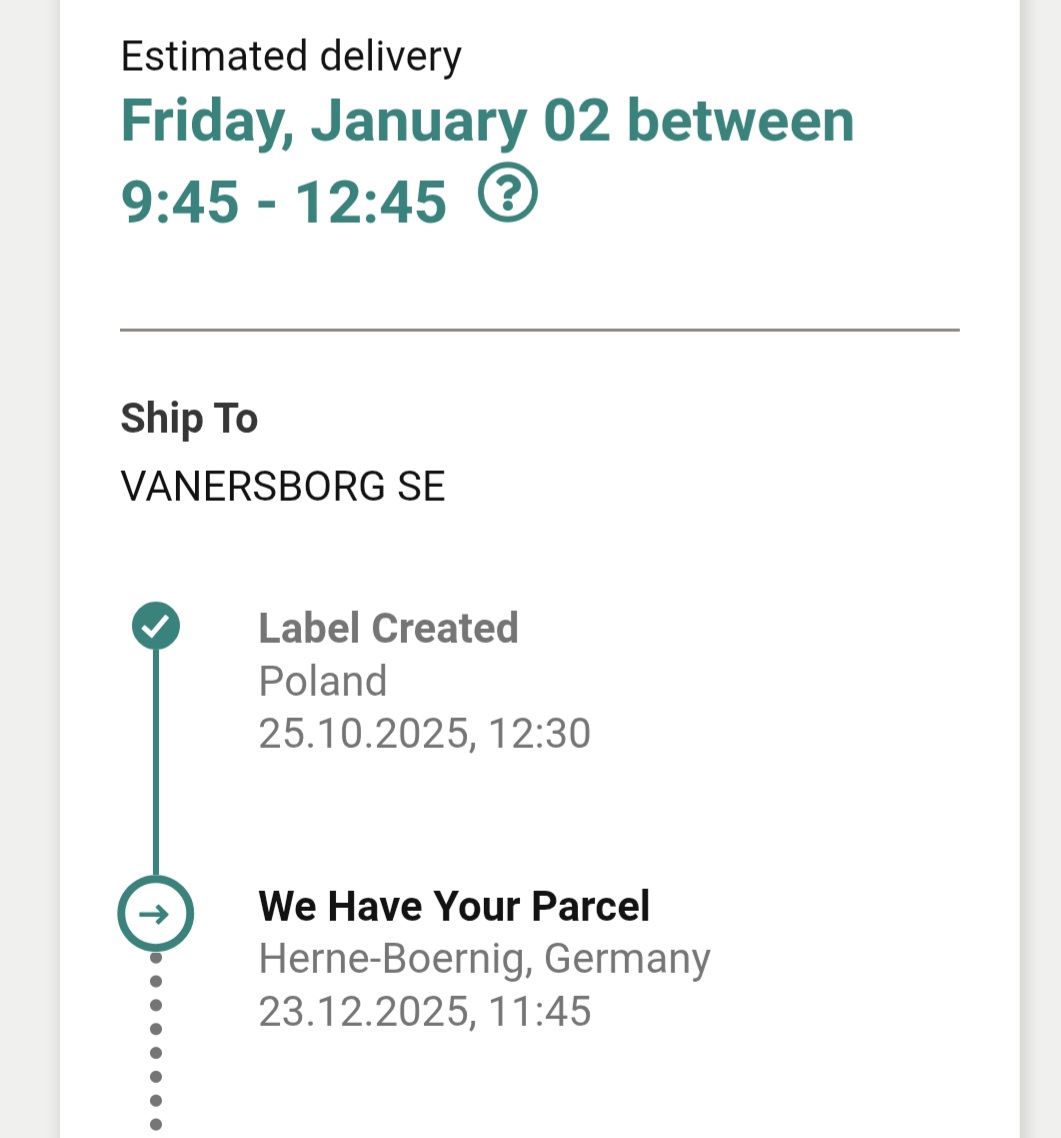Click the Germany country text
This screenshot has height=1138, width=1061.
pos(627,959)
